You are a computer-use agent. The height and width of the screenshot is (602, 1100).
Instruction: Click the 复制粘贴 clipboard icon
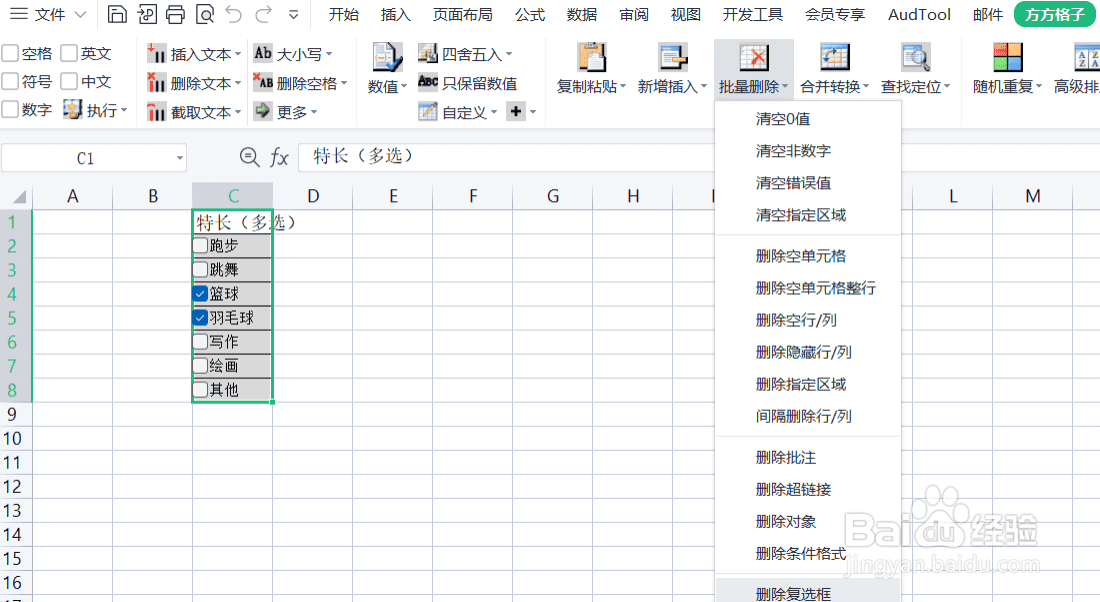point(591,58)
